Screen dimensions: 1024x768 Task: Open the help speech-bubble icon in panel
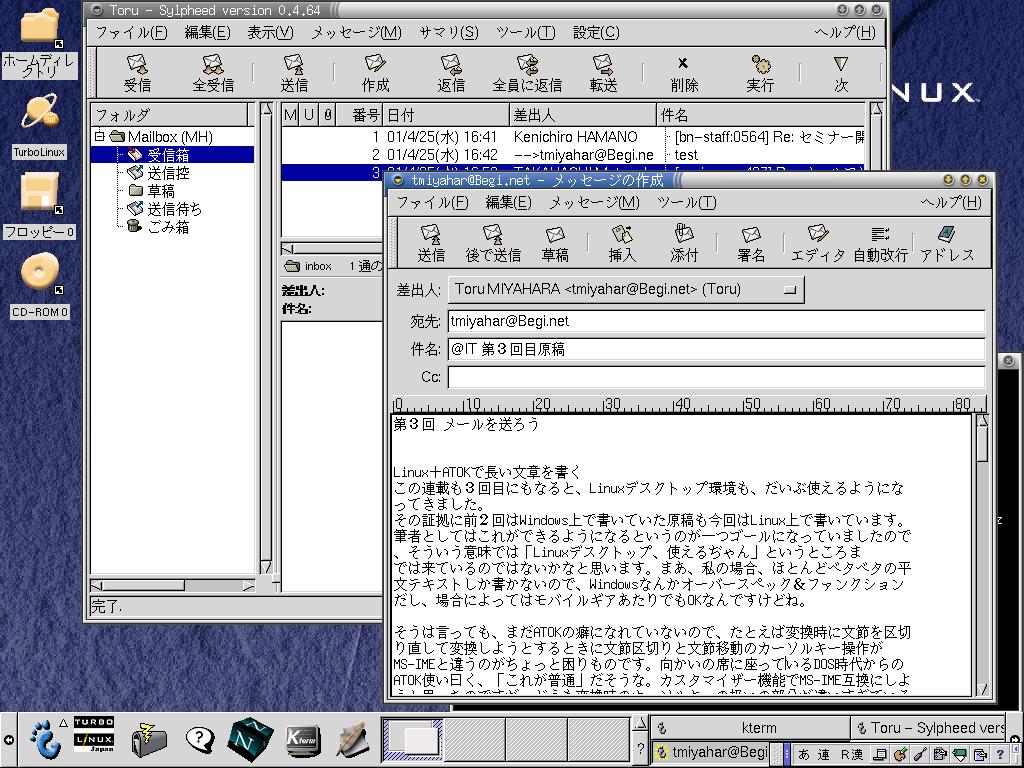point(200,739)
